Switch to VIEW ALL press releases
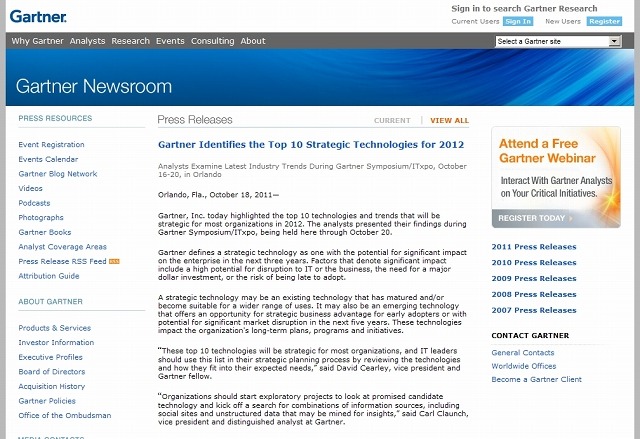The width and height of the screenshot is (640, 439). click(x=449, y=120)
